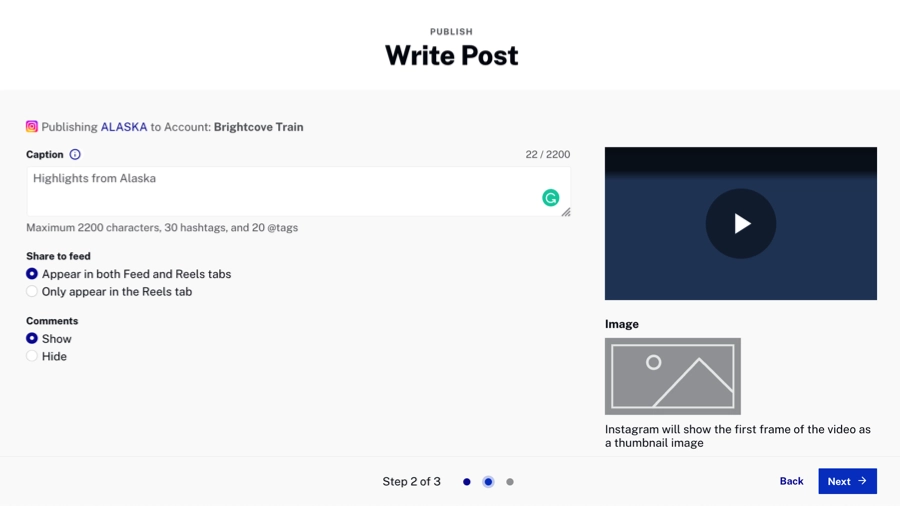Click the image placeholder thumbnail
The height and width of the screenshot is (506, 900).
(x=673, y=376)
